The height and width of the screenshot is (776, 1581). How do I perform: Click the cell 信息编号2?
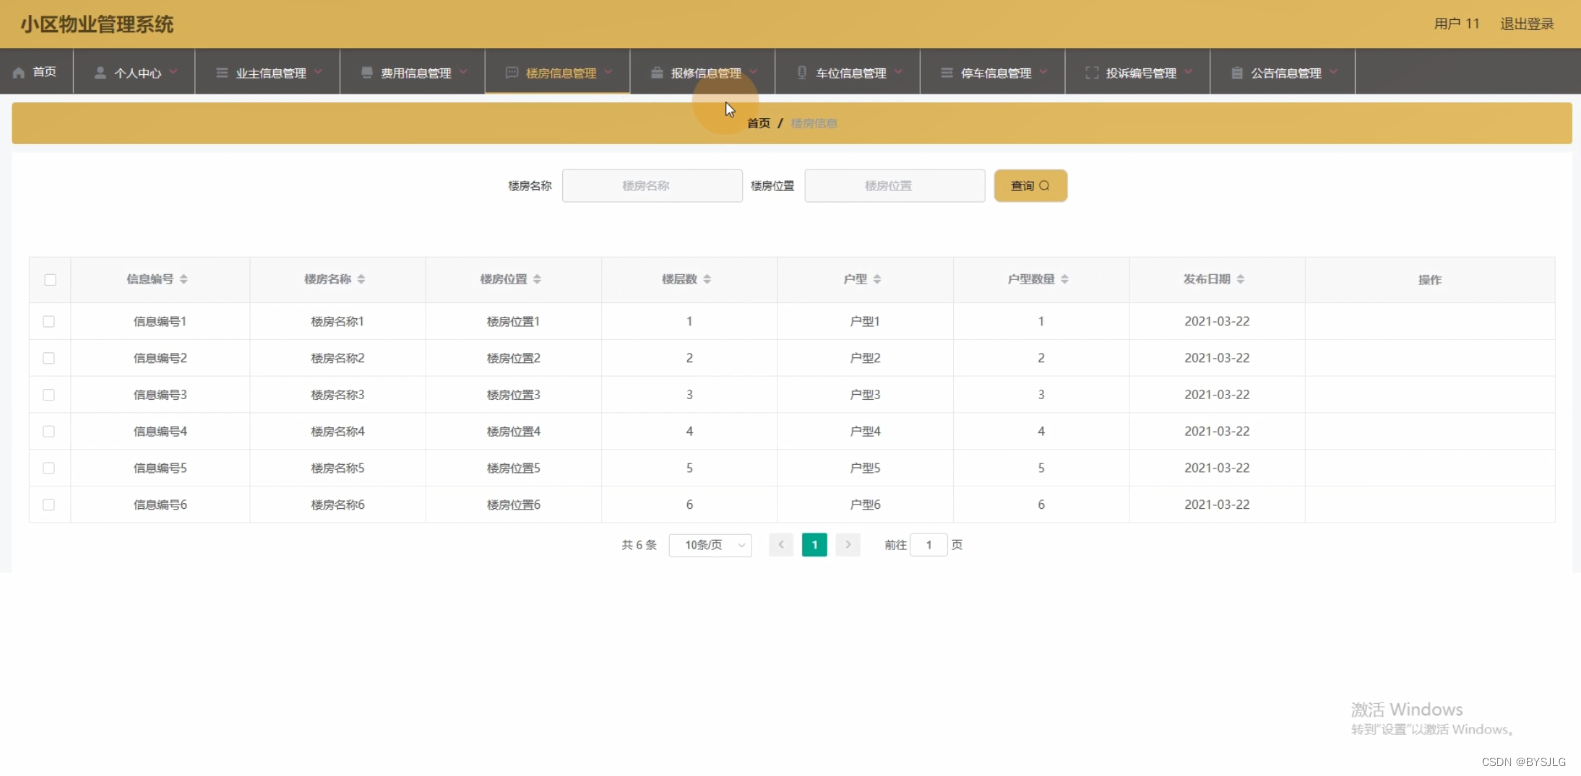160,358
